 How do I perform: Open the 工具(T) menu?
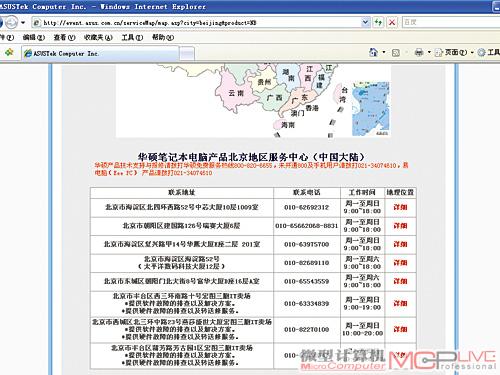[132, 37]
